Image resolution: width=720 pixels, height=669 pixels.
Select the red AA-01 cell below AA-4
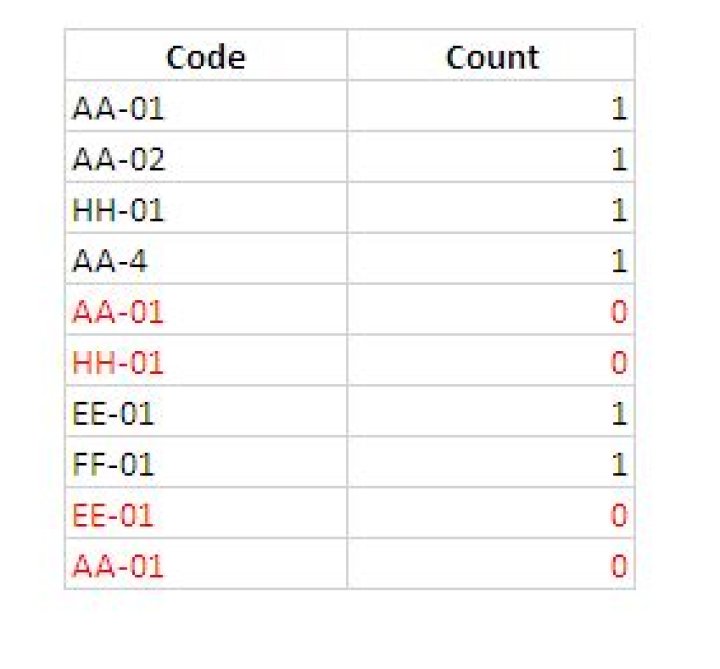coord(206,310)
